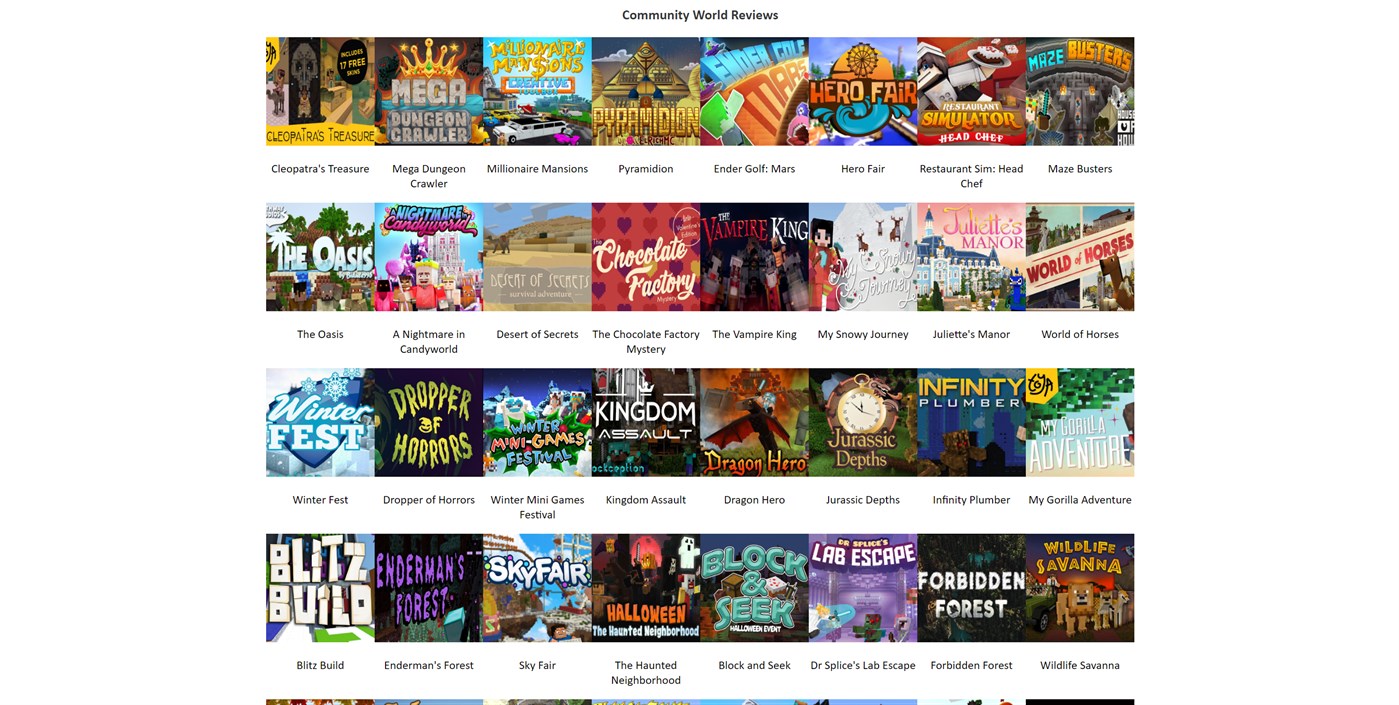Open the Desert of Secrets title link
The image size is (1399, 705).
pyautogui.click(x=537, y=334)
